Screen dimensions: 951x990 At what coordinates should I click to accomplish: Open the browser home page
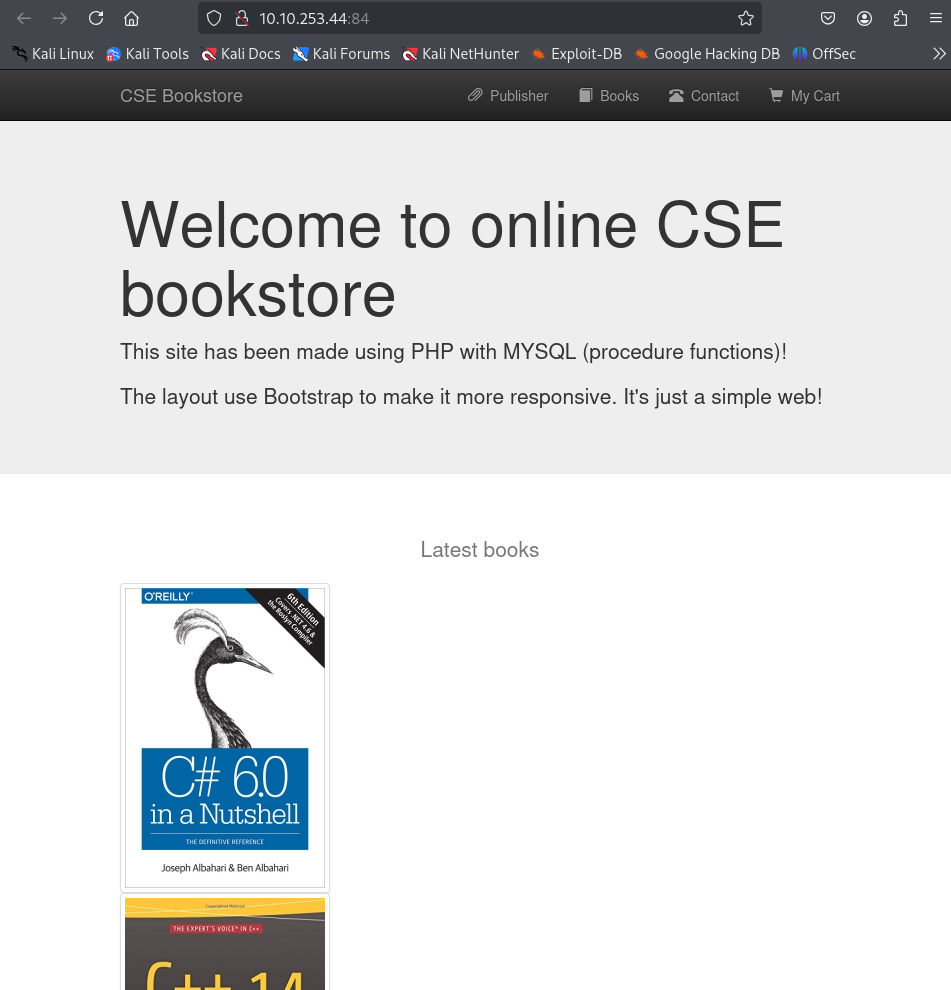click(131, 19)
